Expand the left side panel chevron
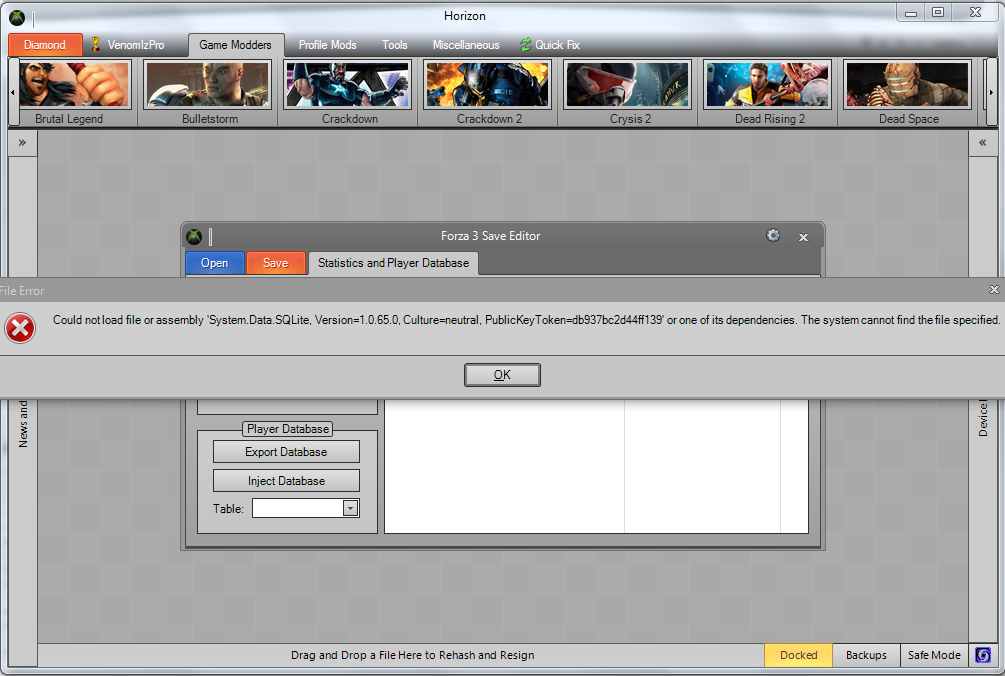1005x676 pixels. tap(22, 143)
